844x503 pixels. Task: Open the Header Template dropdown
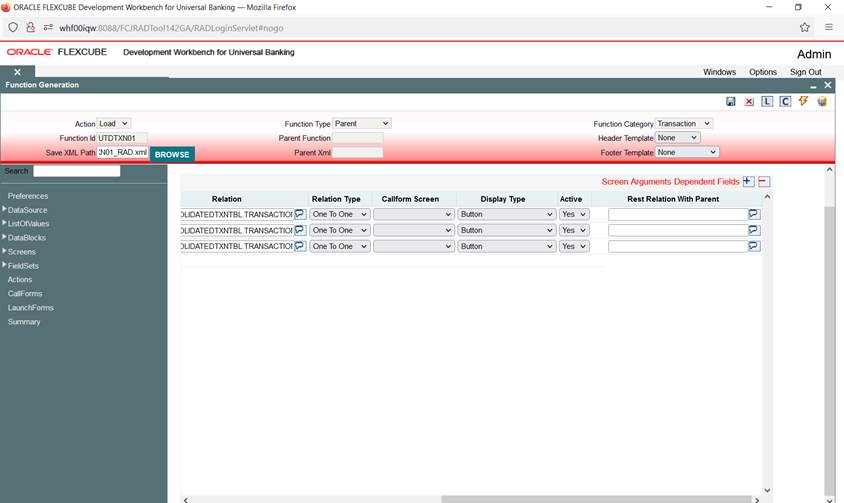678,138
